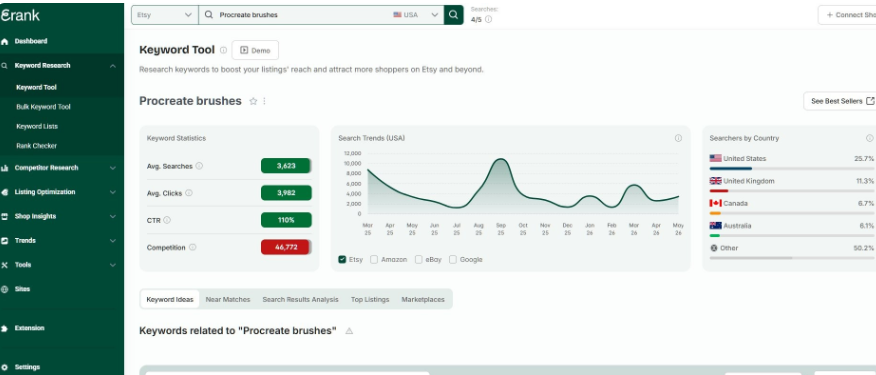Click the Keyword Research magnifier icon
This screenshot has height=375, width=876.
click(x=5, y=65)
